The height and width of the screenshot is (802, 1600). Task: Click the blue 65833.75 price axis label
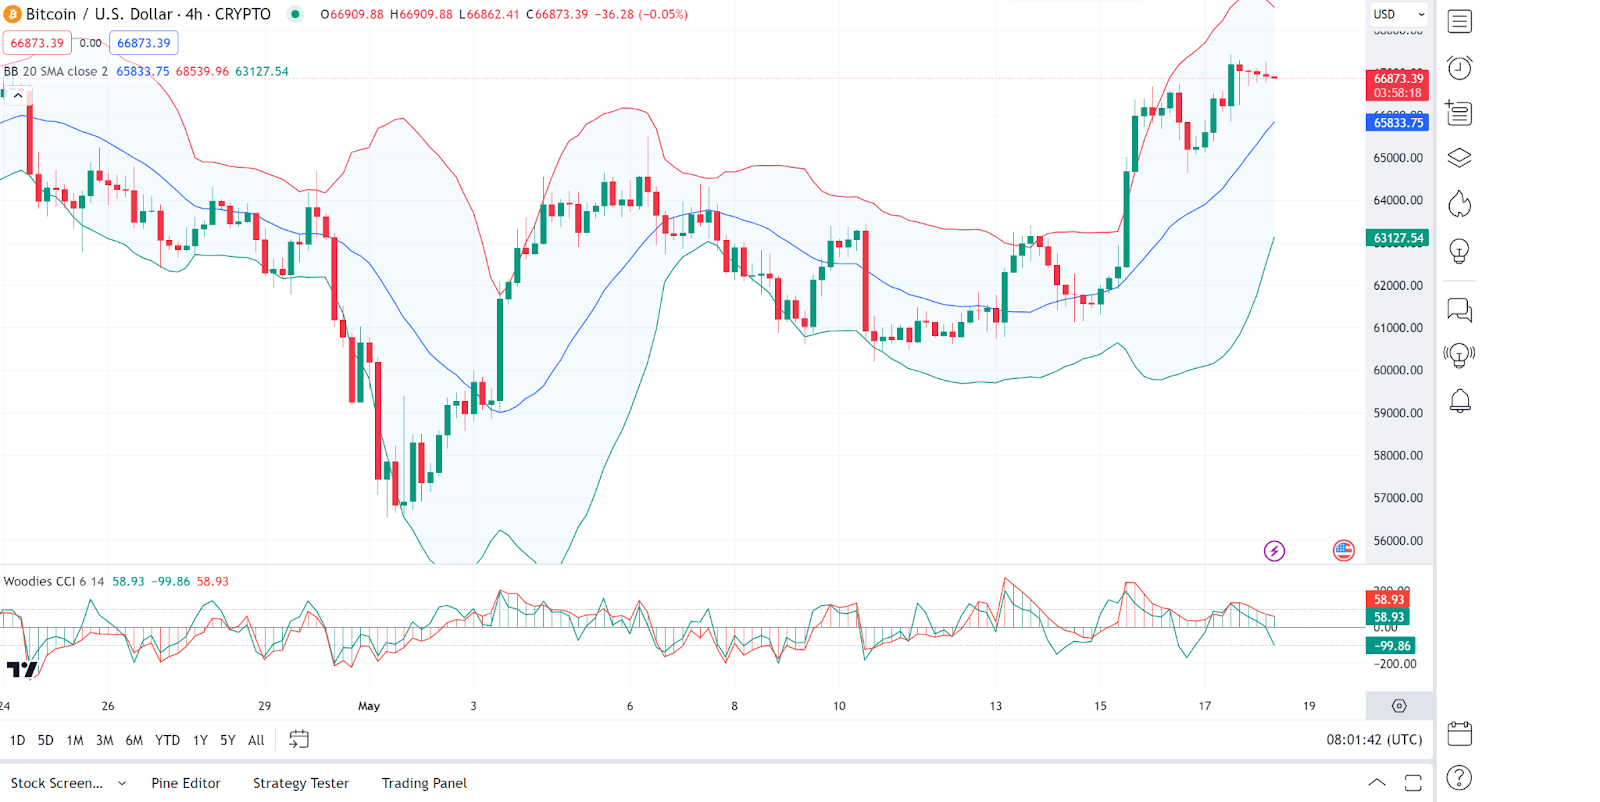(1397, 123)
